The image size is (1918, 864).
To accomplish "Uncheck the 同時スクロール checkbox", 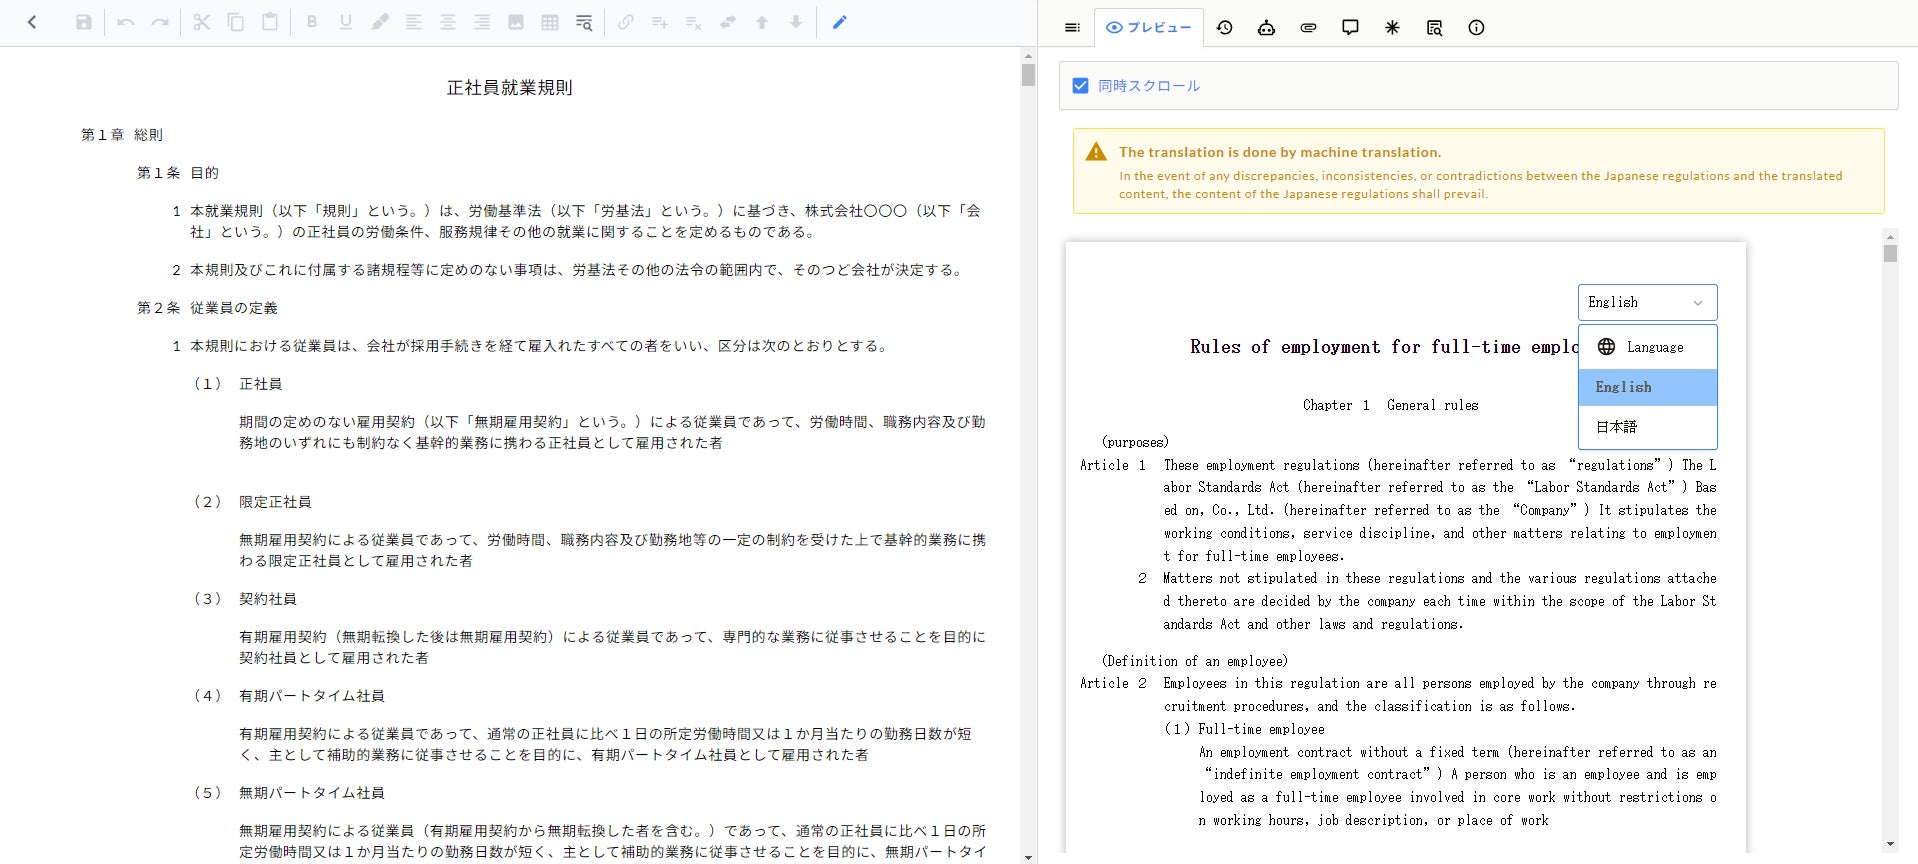I will (1080, 86).
